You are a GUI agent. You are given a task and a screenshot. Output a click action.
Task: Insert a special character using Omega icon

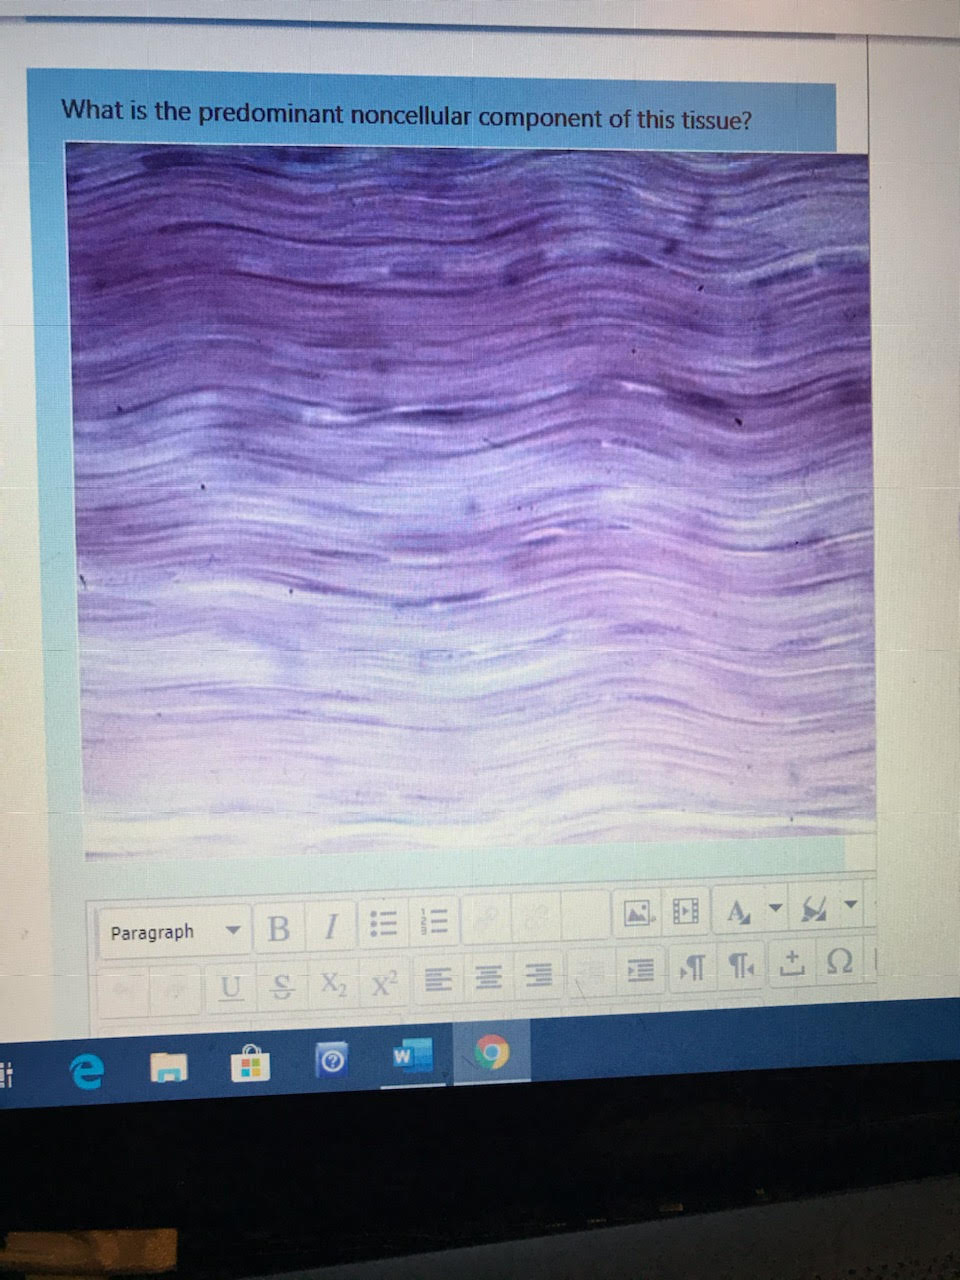[x=840, y=963]
